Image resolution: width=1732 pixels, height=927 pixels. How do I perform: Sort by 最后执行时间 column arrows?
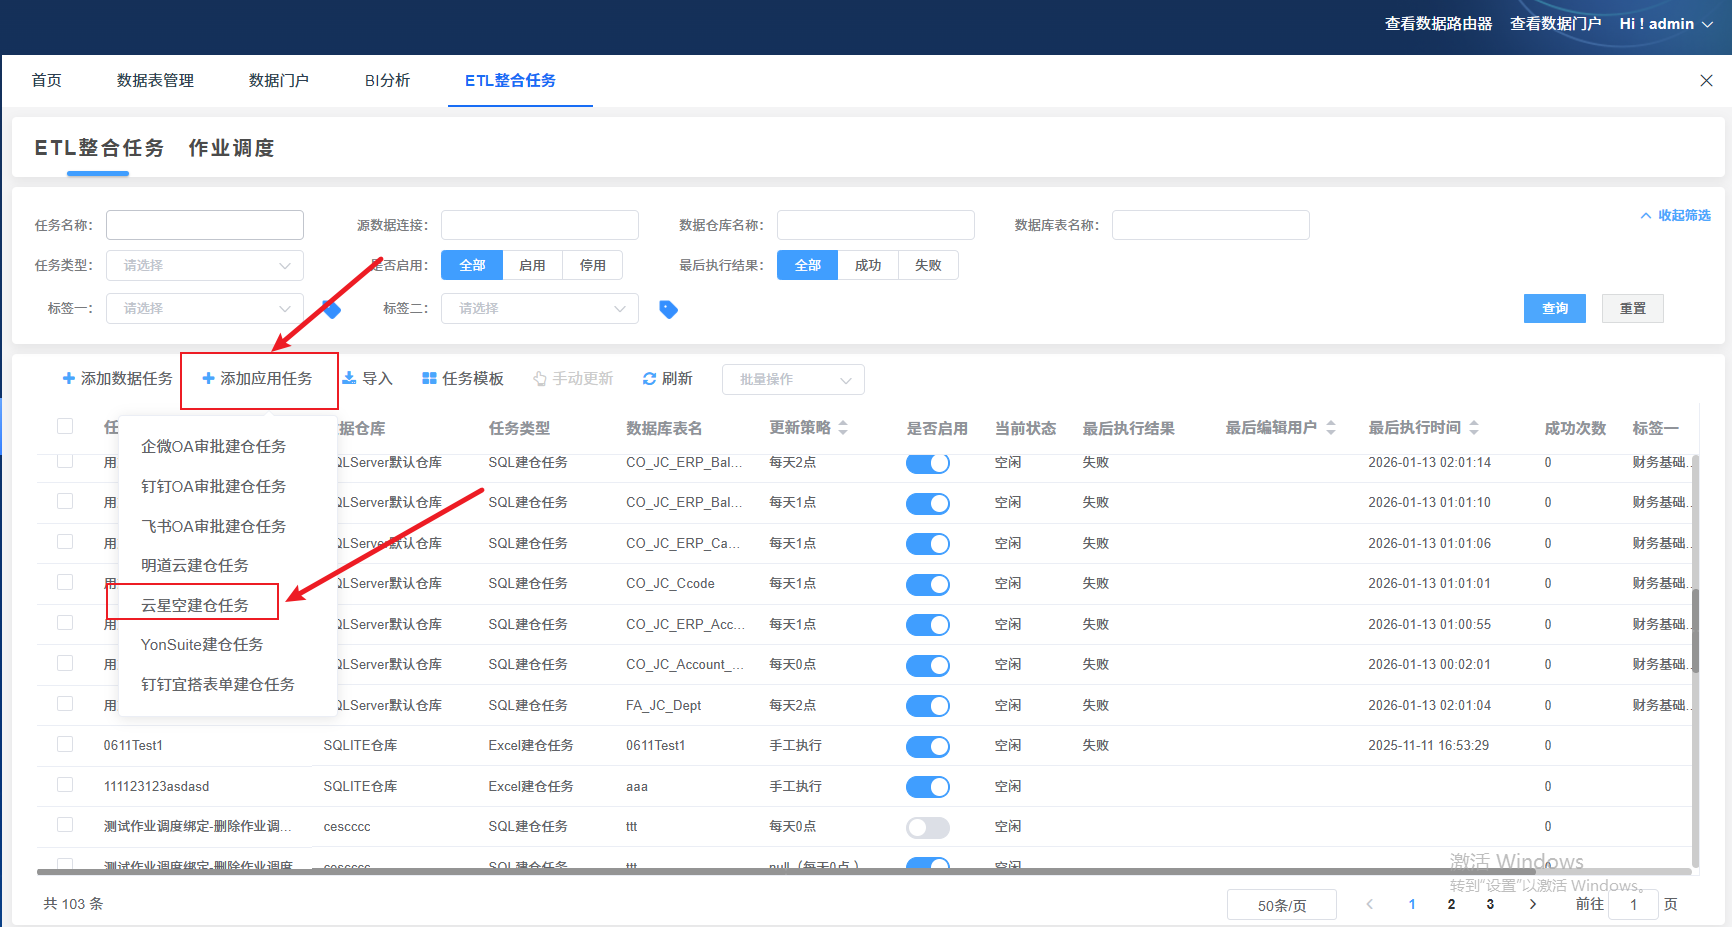pyautogui.click(x=1474, y=428)
